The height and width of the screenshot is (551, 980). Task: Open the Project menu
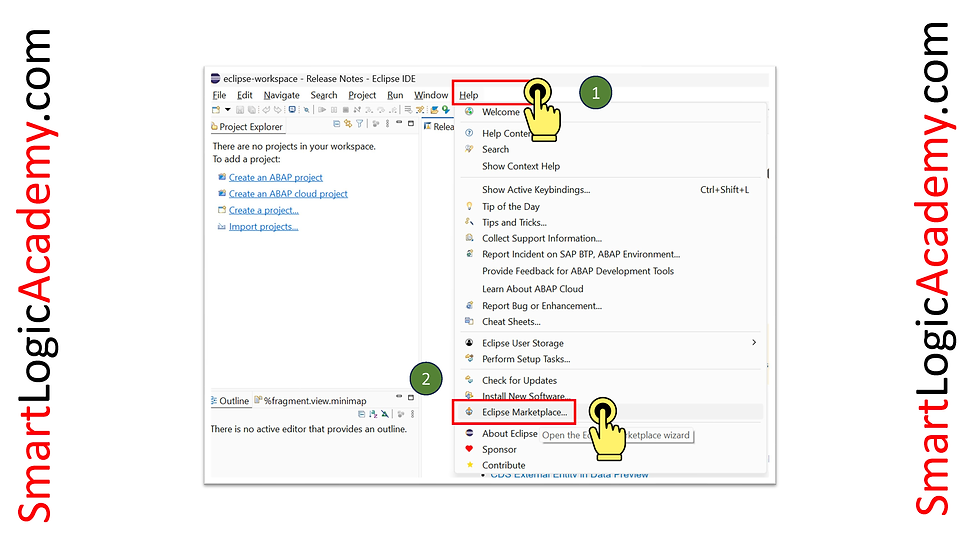362,95
